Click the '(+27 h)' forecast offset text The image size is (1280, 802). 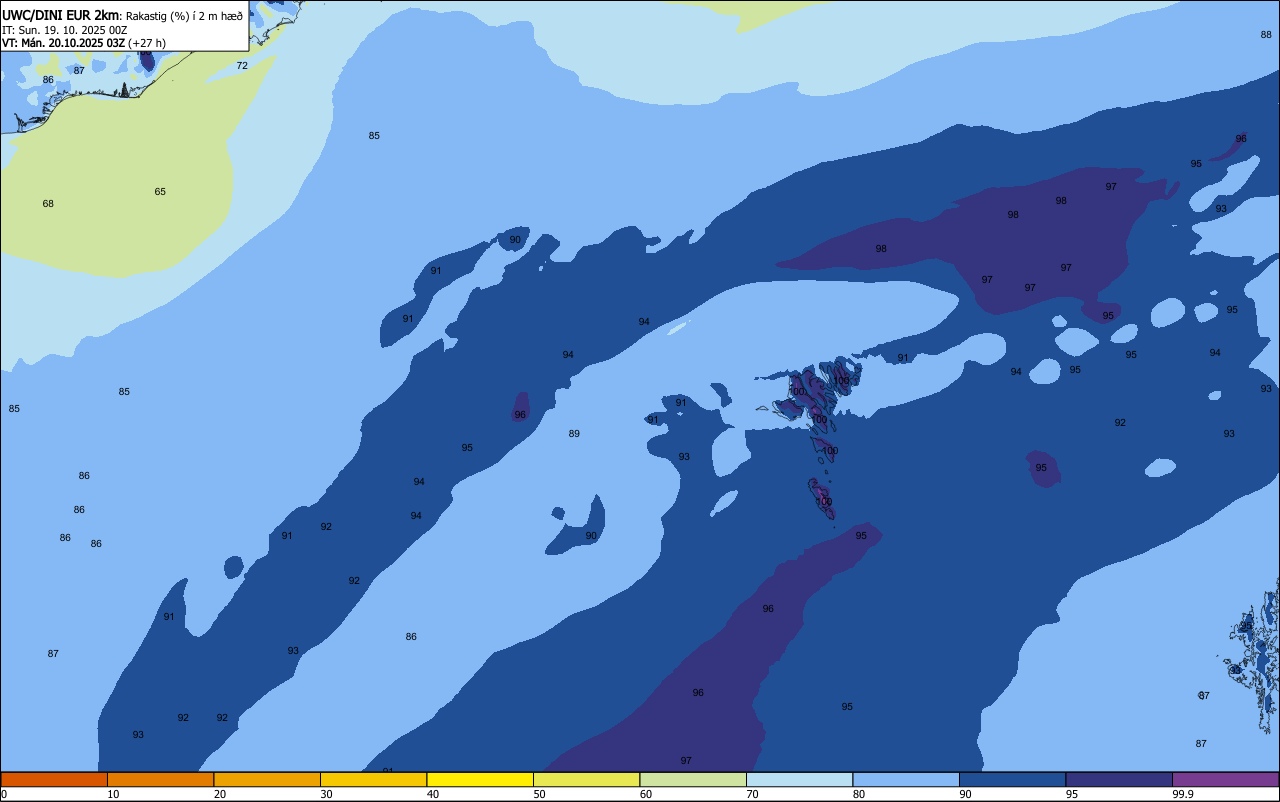[147, 43]
